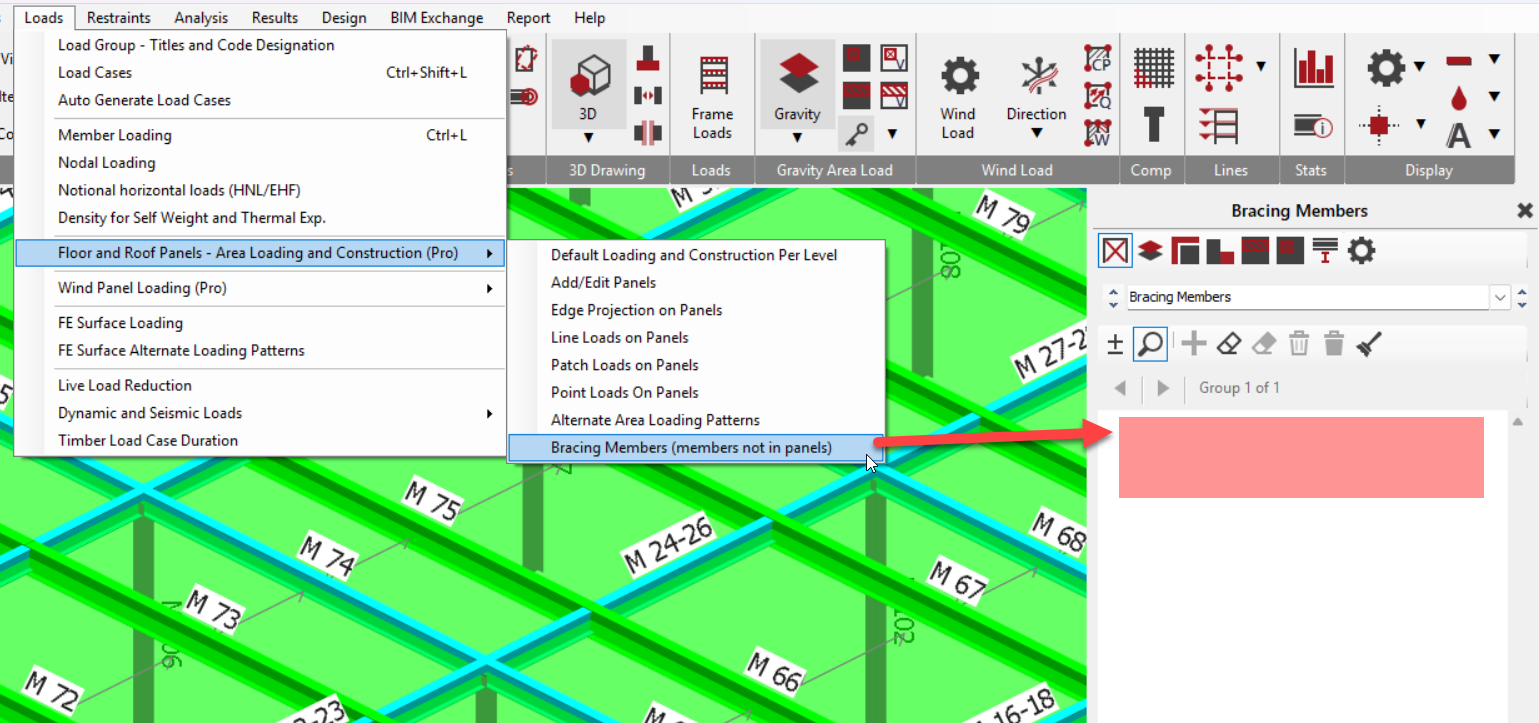Go to next group arrow in panel
This screenshot has height=723, width=1539.
click(1163, 388)
